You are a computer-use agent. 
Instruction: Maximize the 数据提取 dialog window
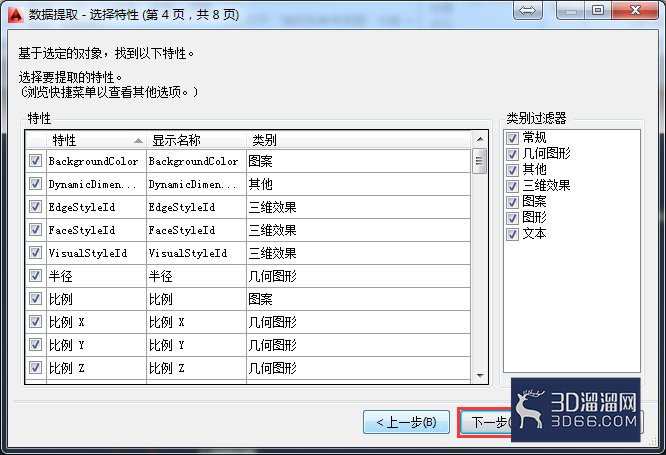tap(598, 11)
